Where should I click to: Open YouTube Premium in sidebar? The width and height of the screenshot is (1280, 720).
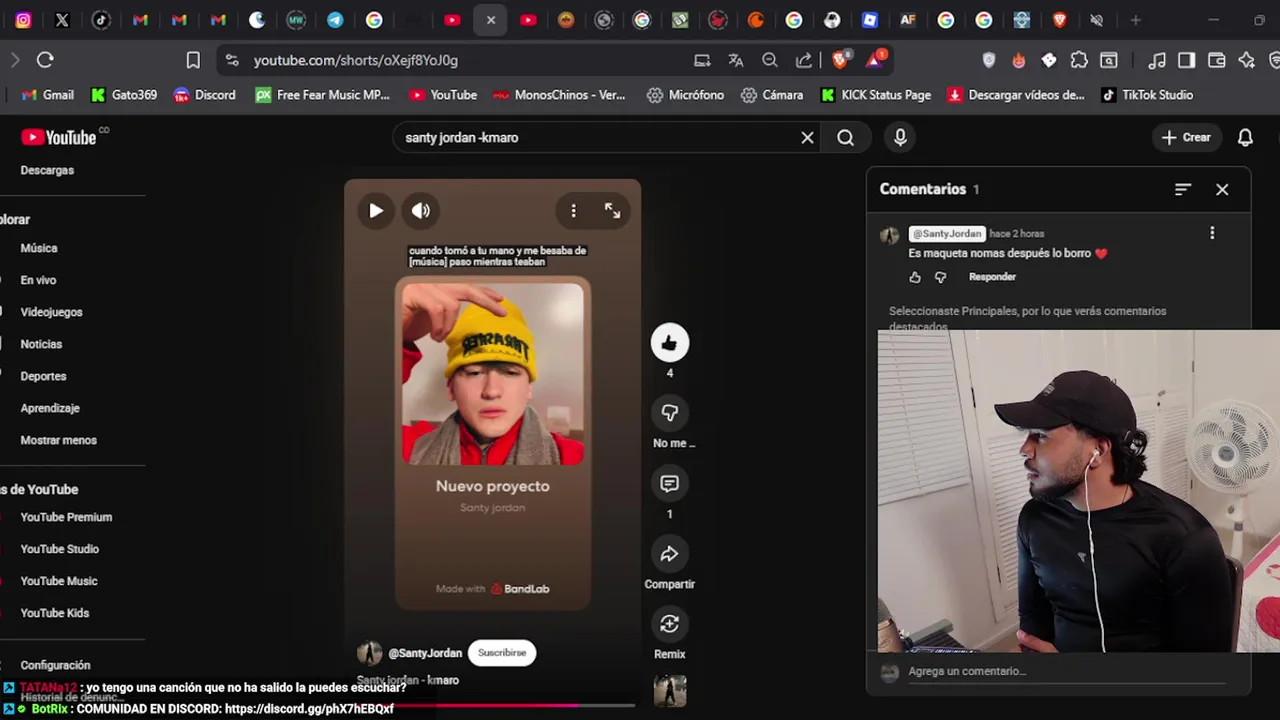pyautogui.click(x=66, y=517)
